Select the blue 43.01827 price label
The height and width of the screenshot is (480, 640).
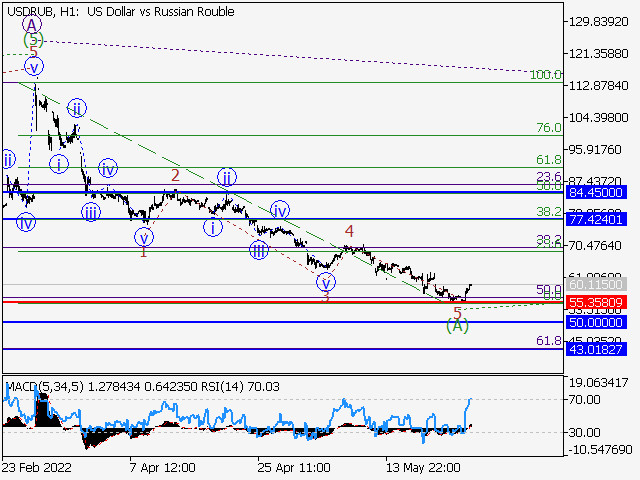(x=596, y=349)
